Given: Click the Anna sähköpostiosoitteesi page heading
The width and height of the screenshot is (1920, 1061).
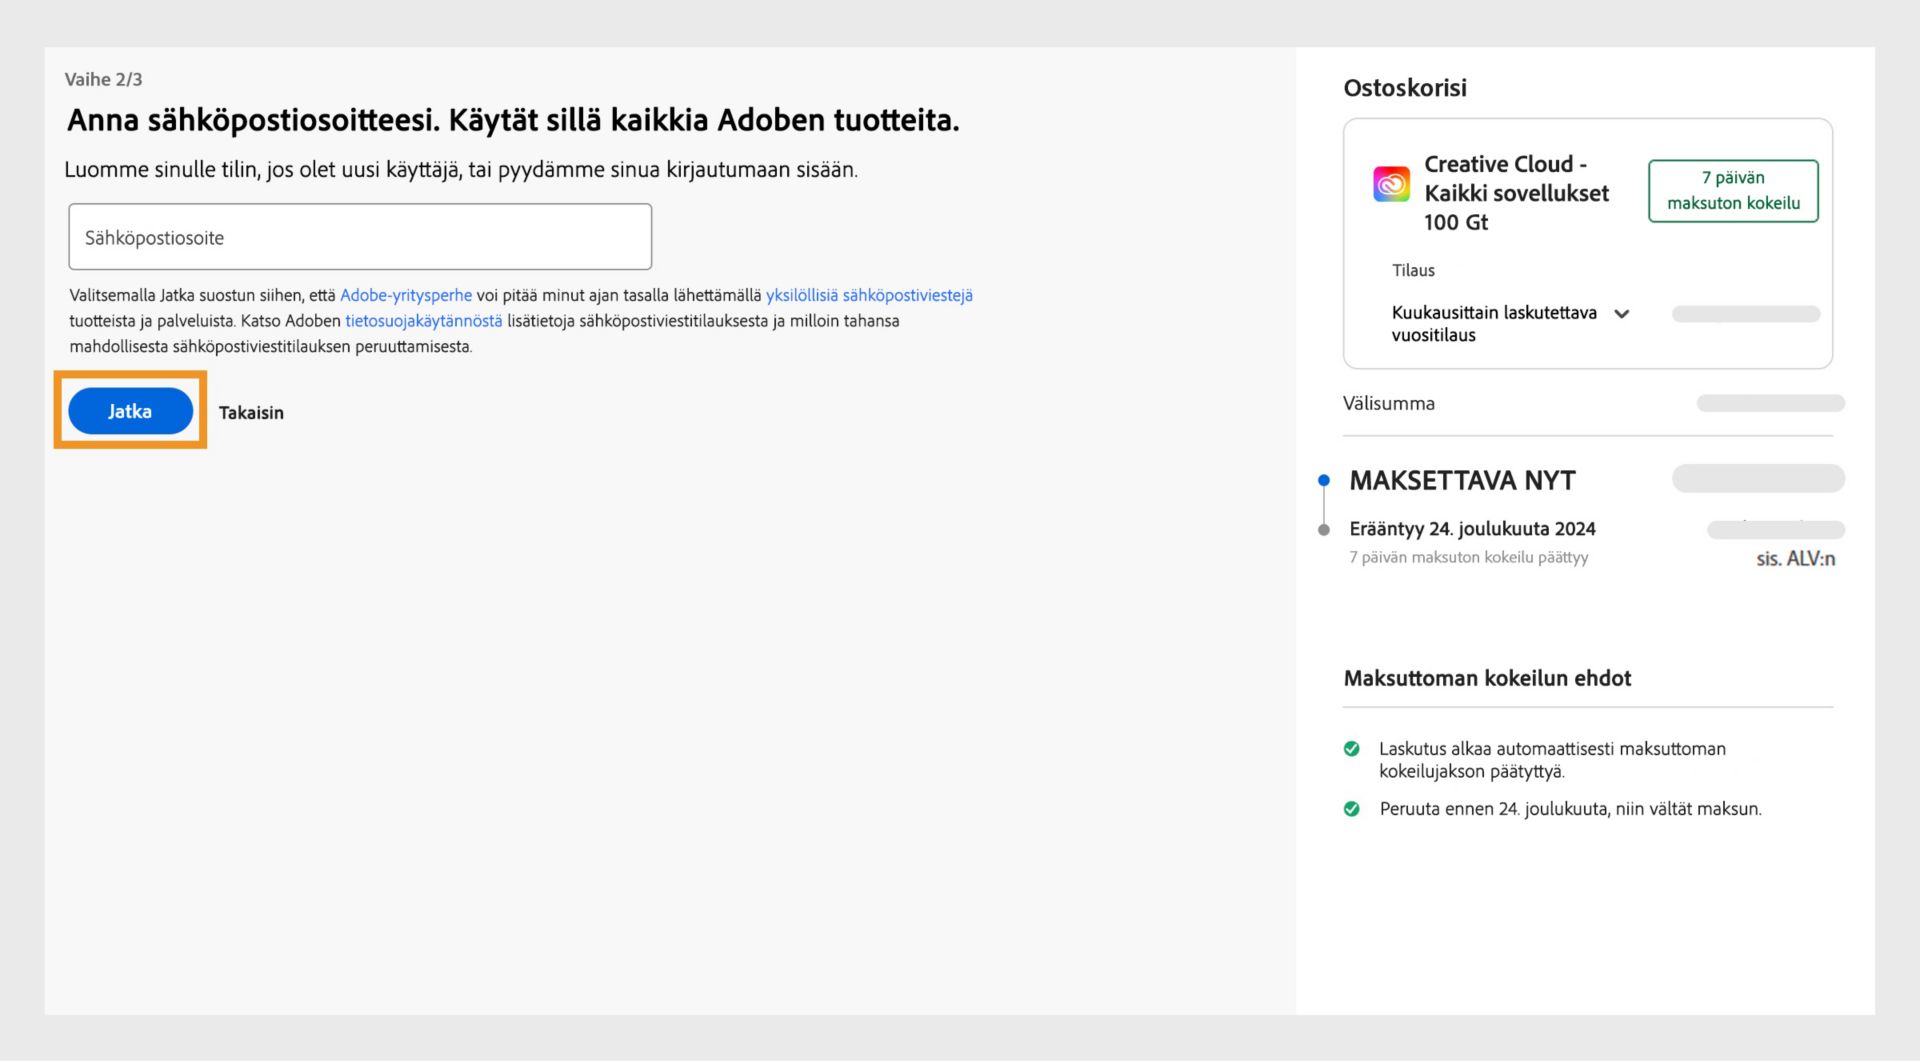Looking at the screenshot, I should [x=513, y=120].
